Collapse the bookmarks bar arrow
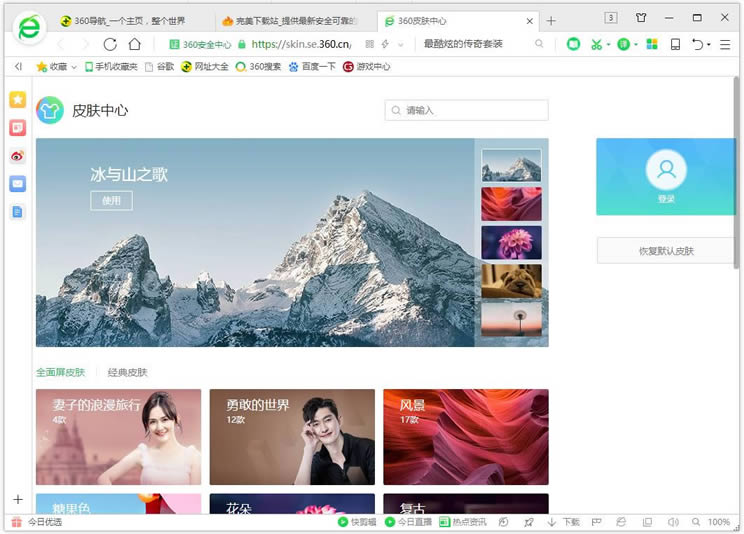The height and width of the screenshot is (534, 744). (18, 66)
